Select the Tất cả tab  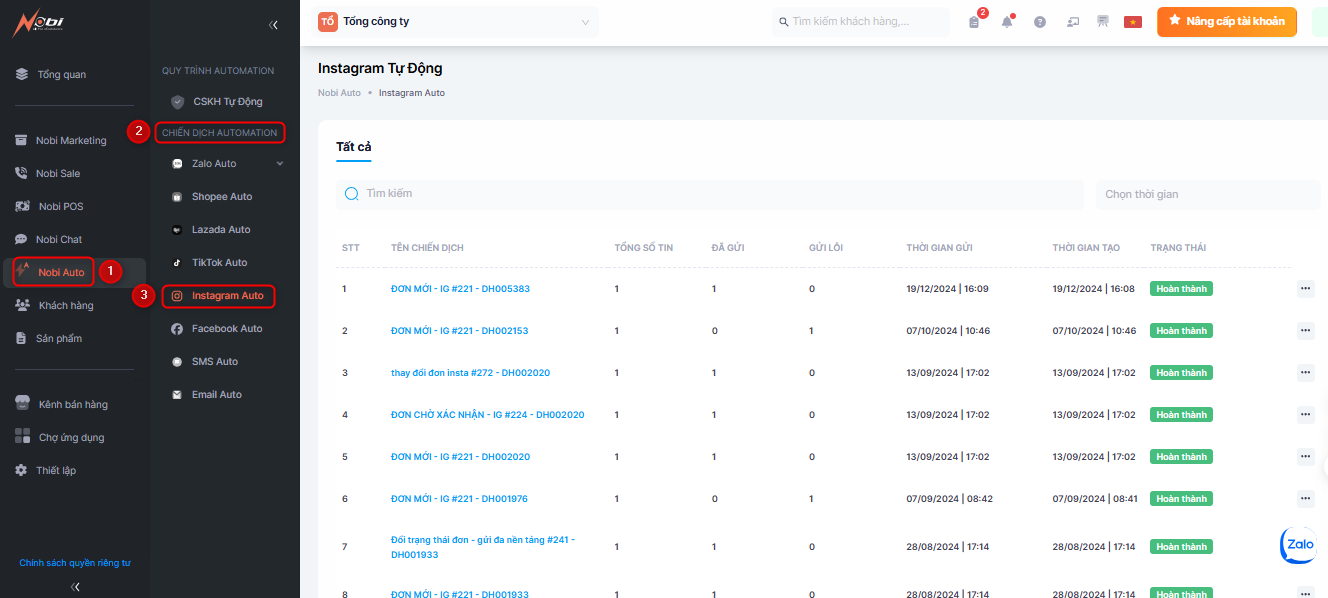(353, 147)
